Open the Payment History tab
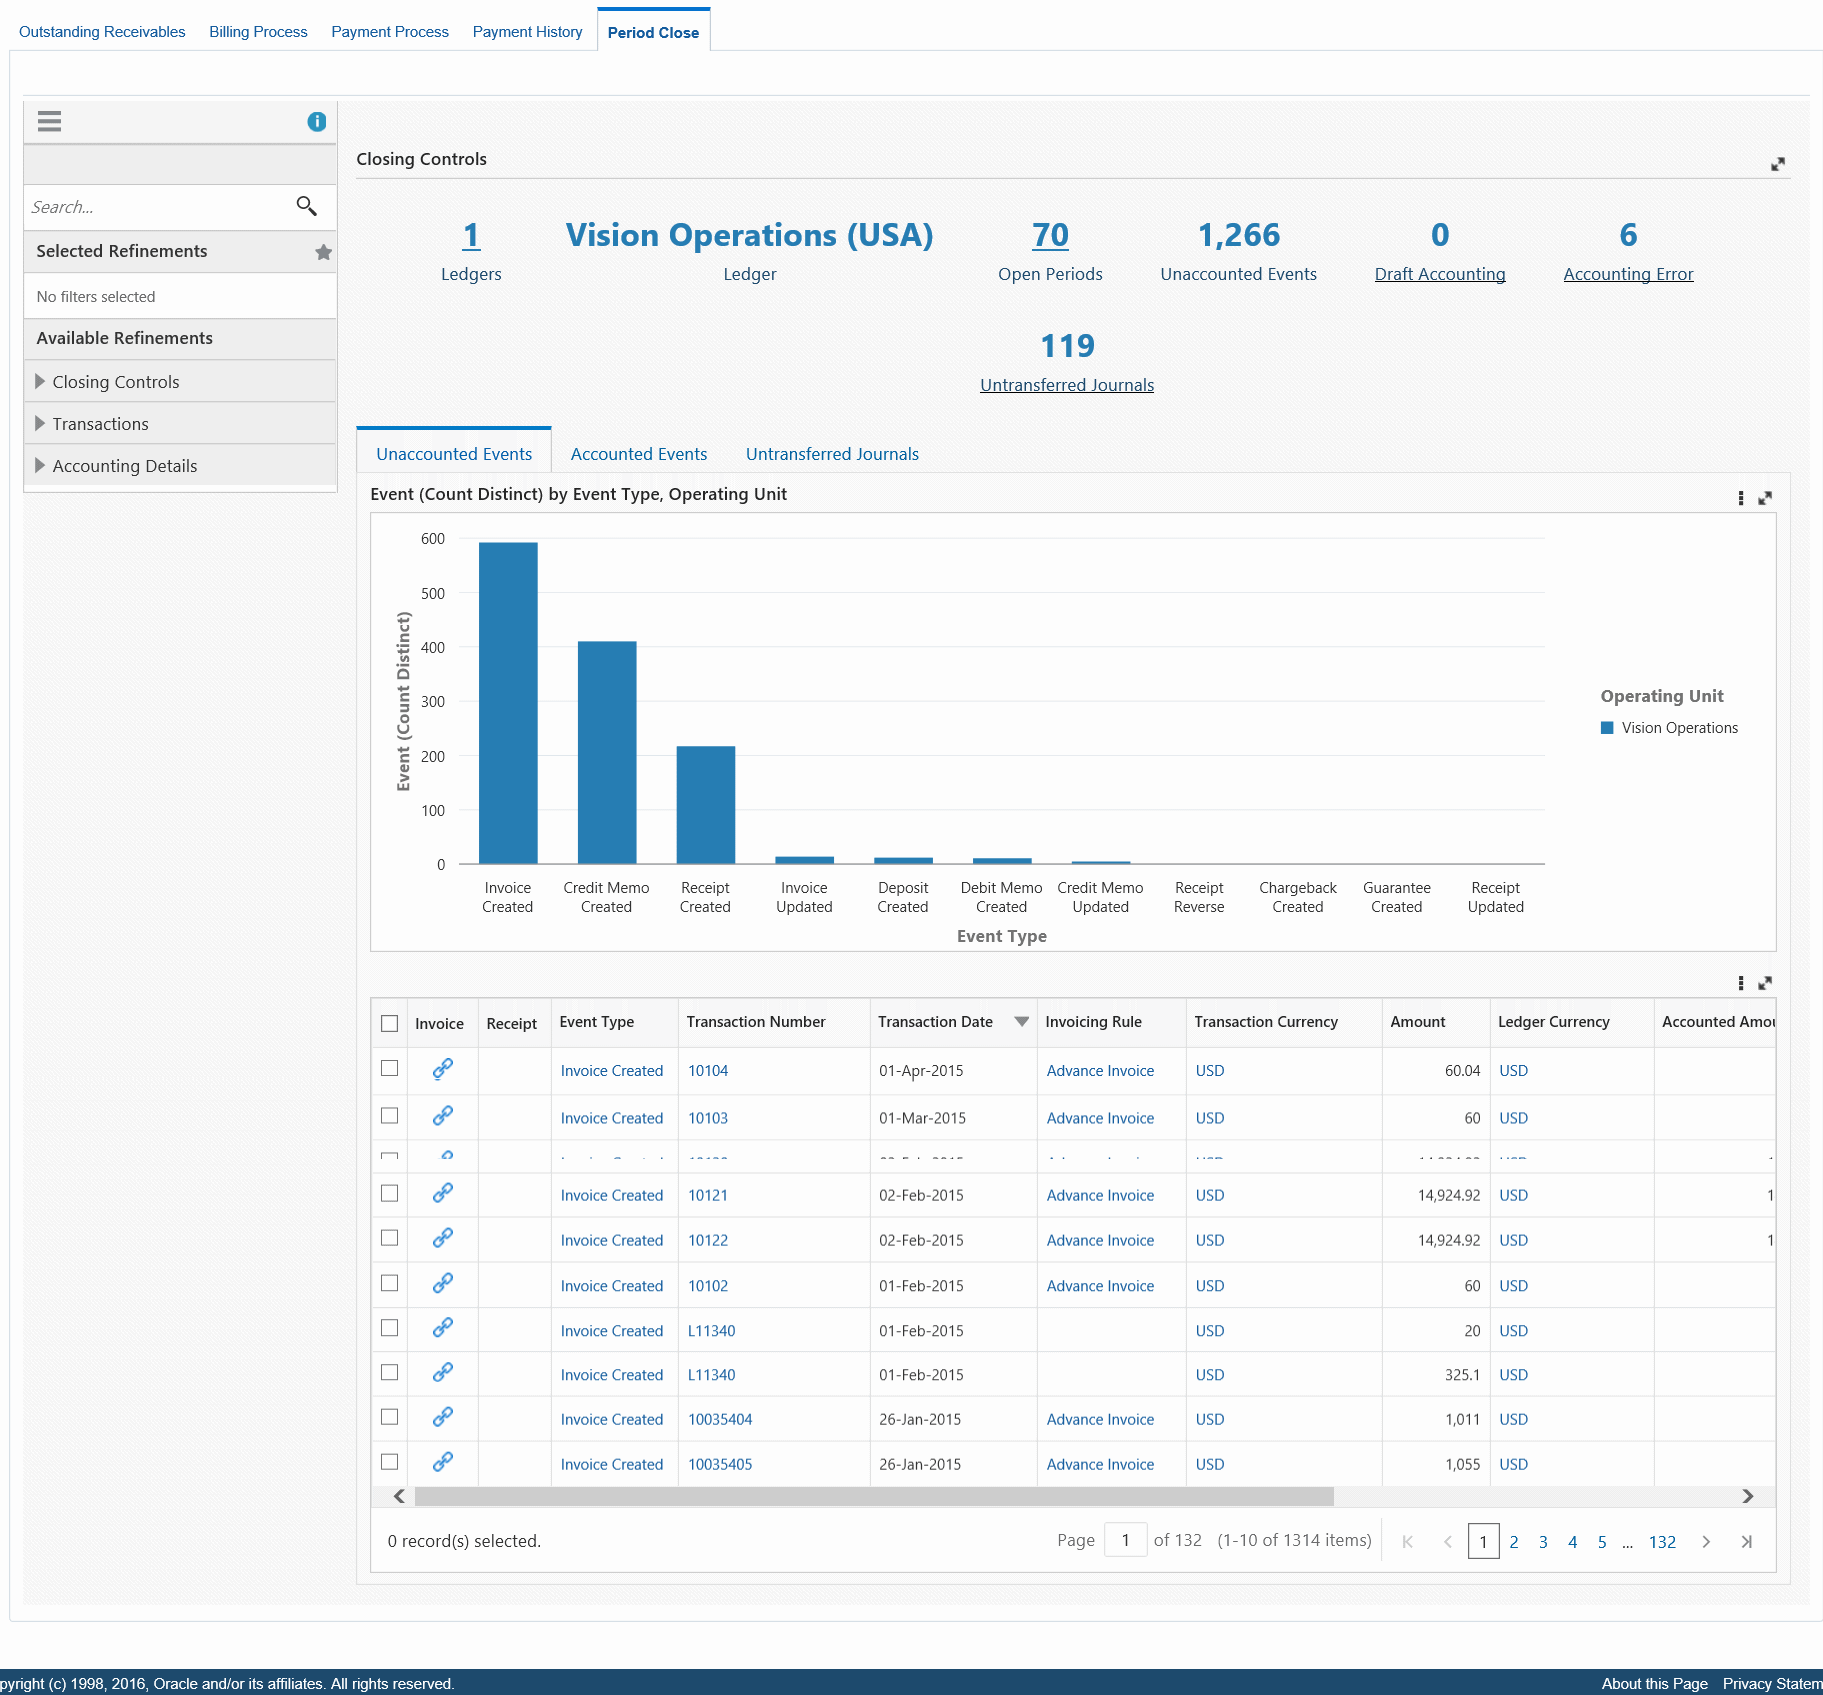The image size is (1823, 1695). 527,32
